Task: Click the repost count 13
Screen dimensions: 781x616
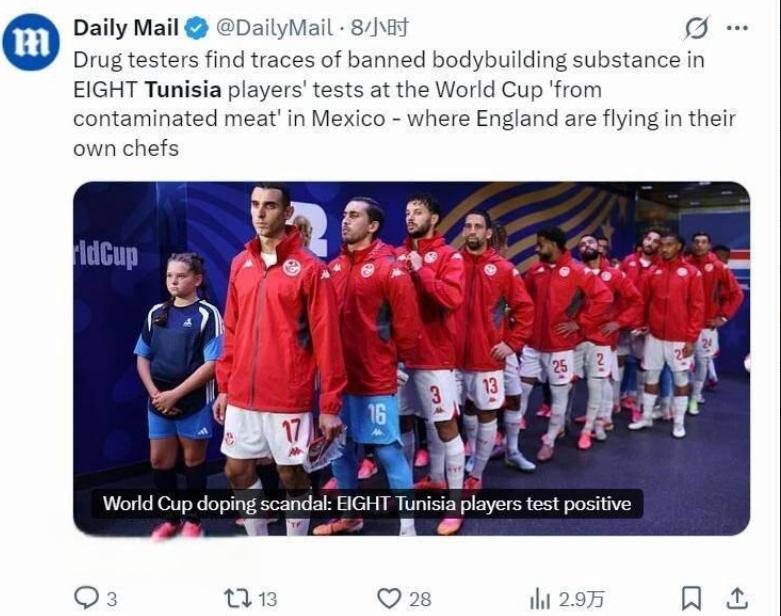Action: 267,599
